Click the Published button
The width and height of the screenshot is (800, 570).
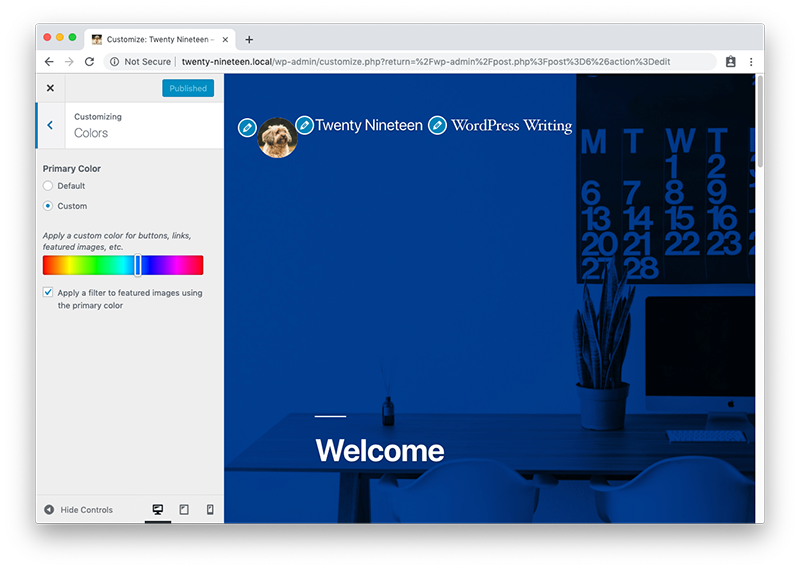188,88
